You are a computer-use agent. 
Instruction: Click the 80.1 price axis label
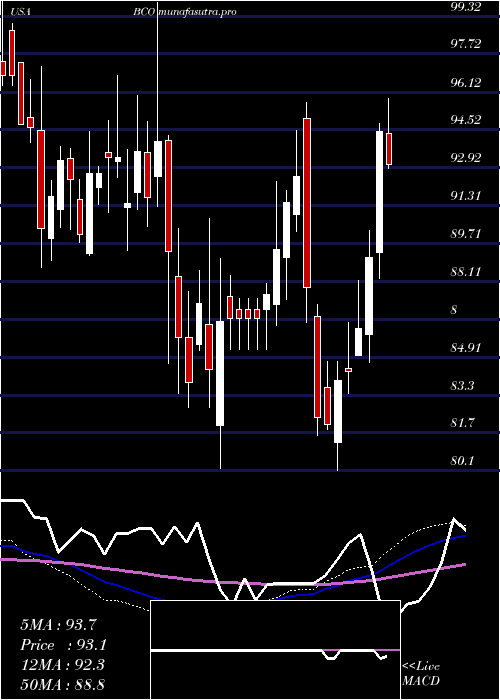click(463, 461)
